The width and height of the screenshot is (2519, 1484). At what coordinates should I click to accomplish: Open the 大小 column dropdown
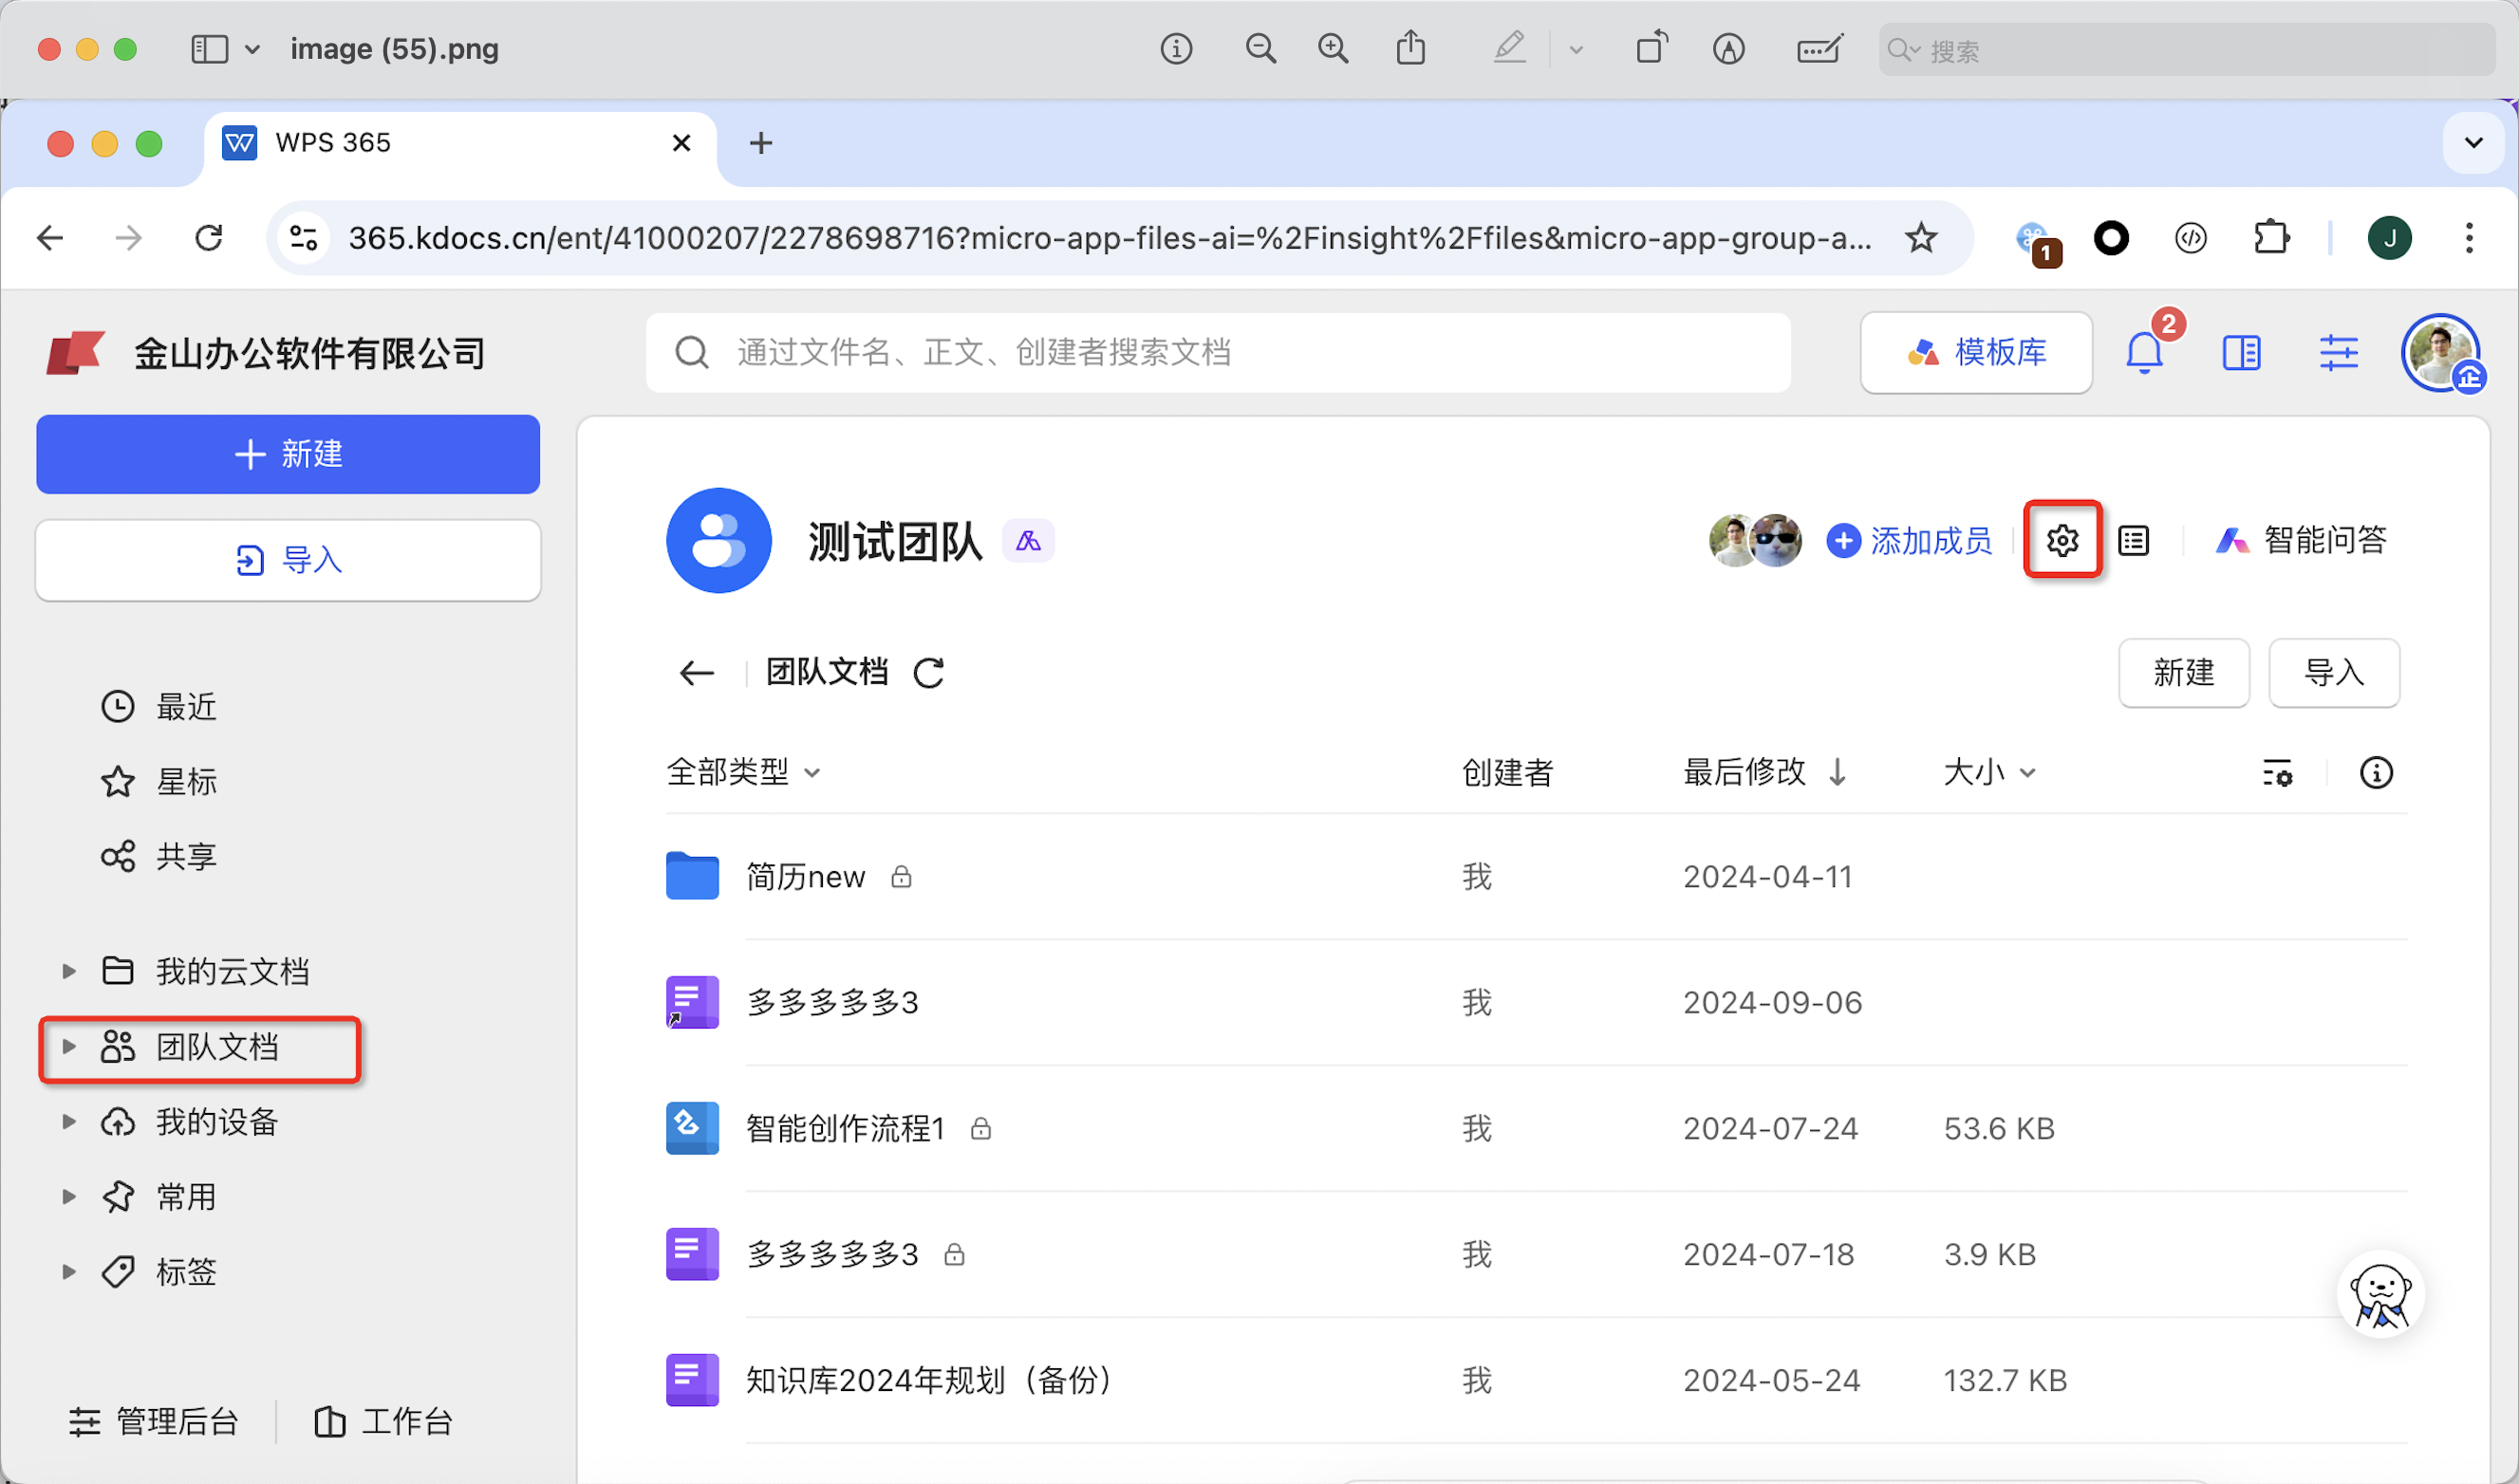coord(1989,772)
